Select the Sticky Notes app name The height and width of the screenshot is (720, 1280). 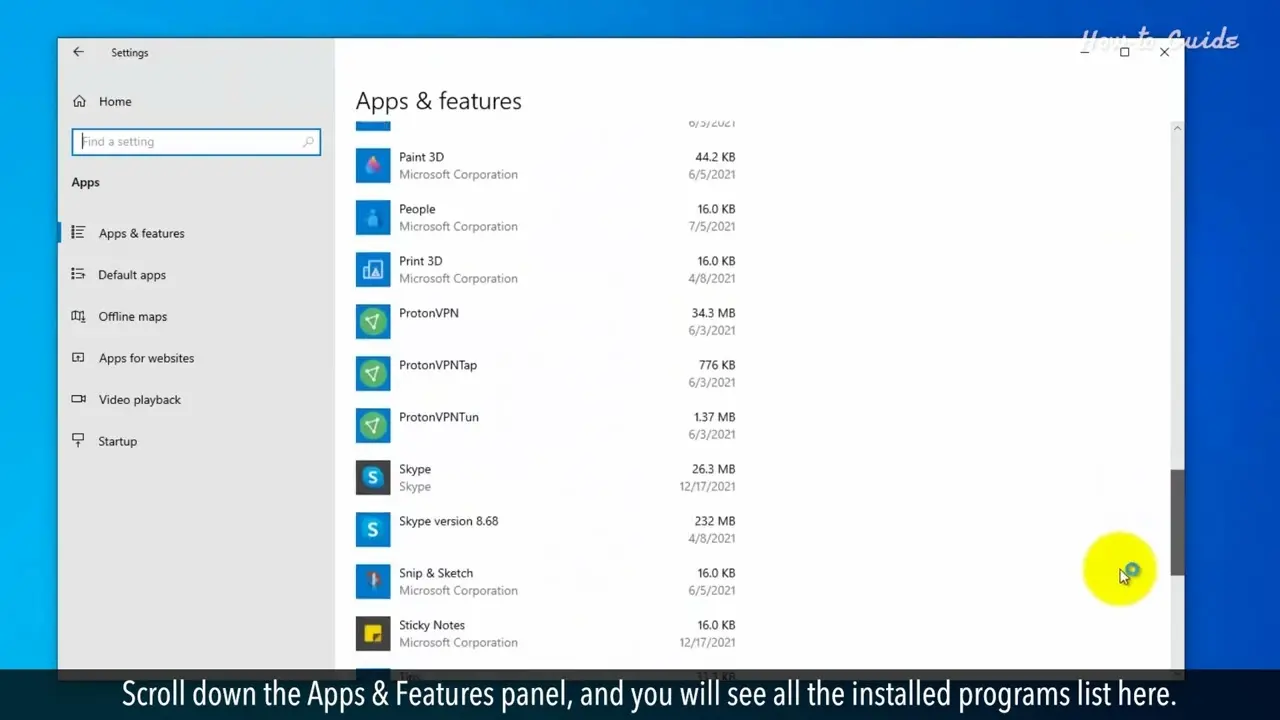(432, 625)
